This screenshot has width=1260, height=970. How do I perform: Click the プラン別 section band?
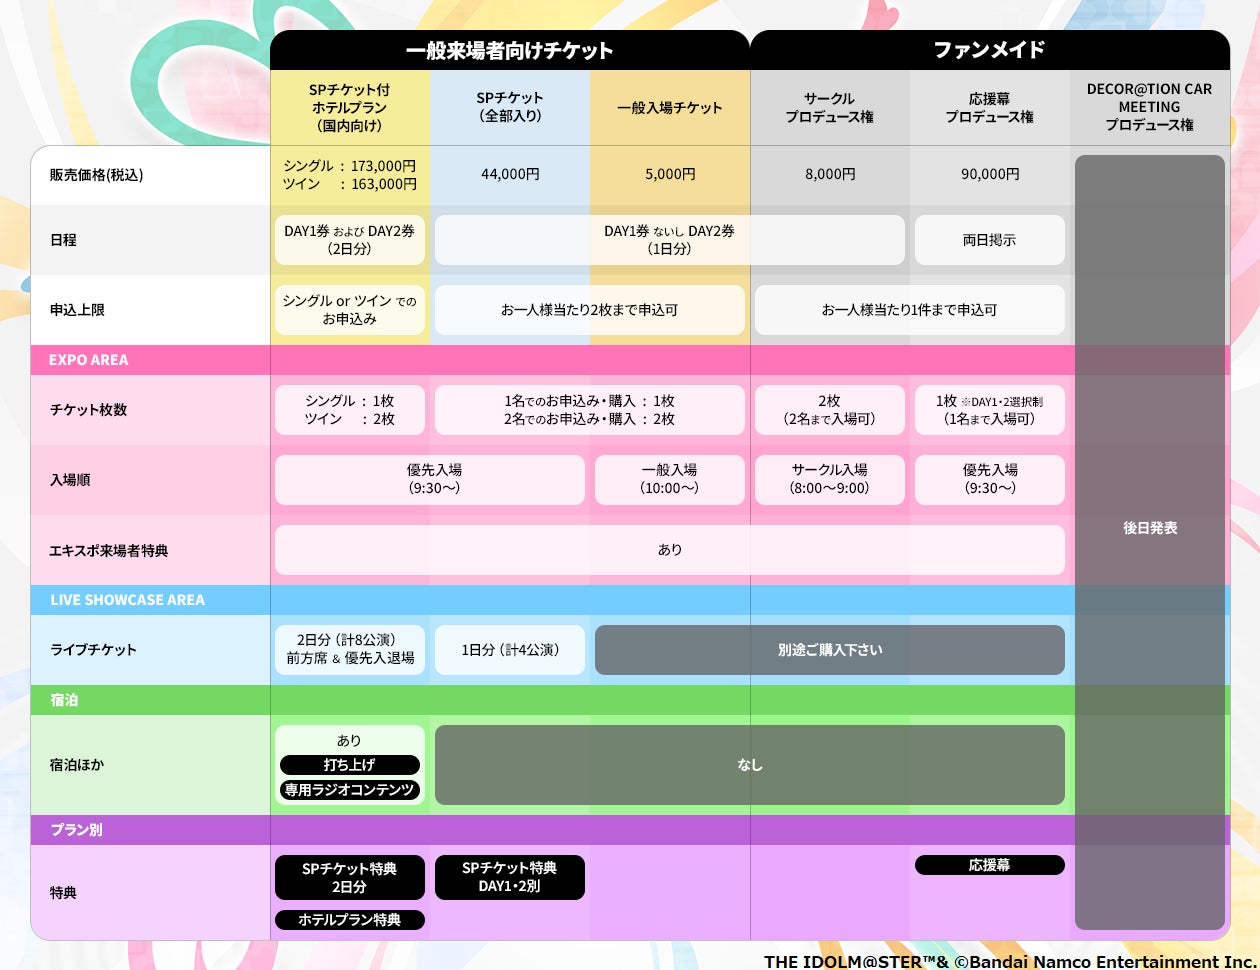(630, 830)
